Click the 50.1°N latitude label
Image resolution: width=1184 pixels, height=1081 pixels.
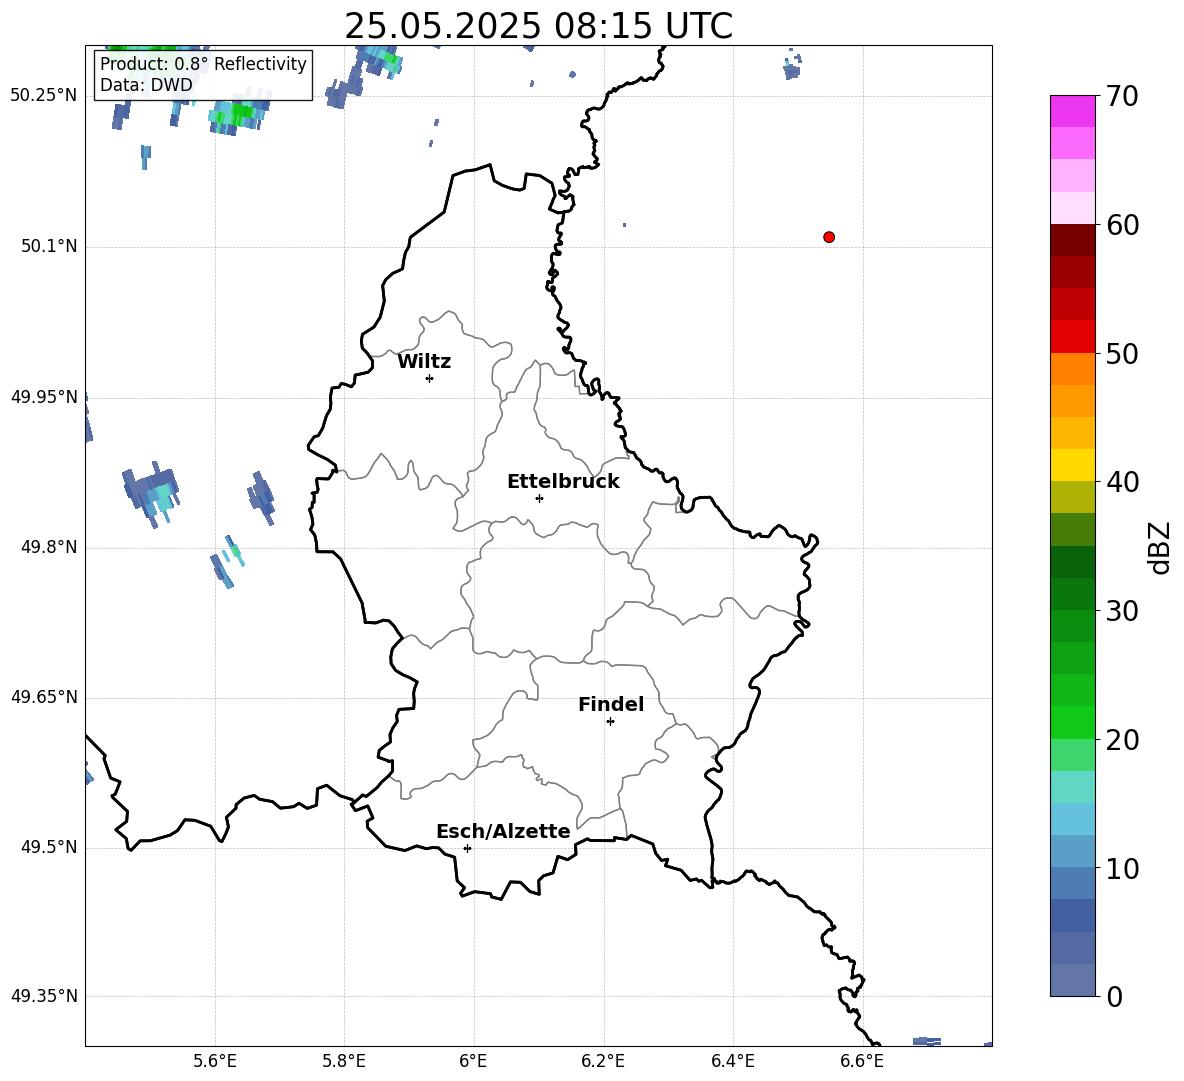49,246
